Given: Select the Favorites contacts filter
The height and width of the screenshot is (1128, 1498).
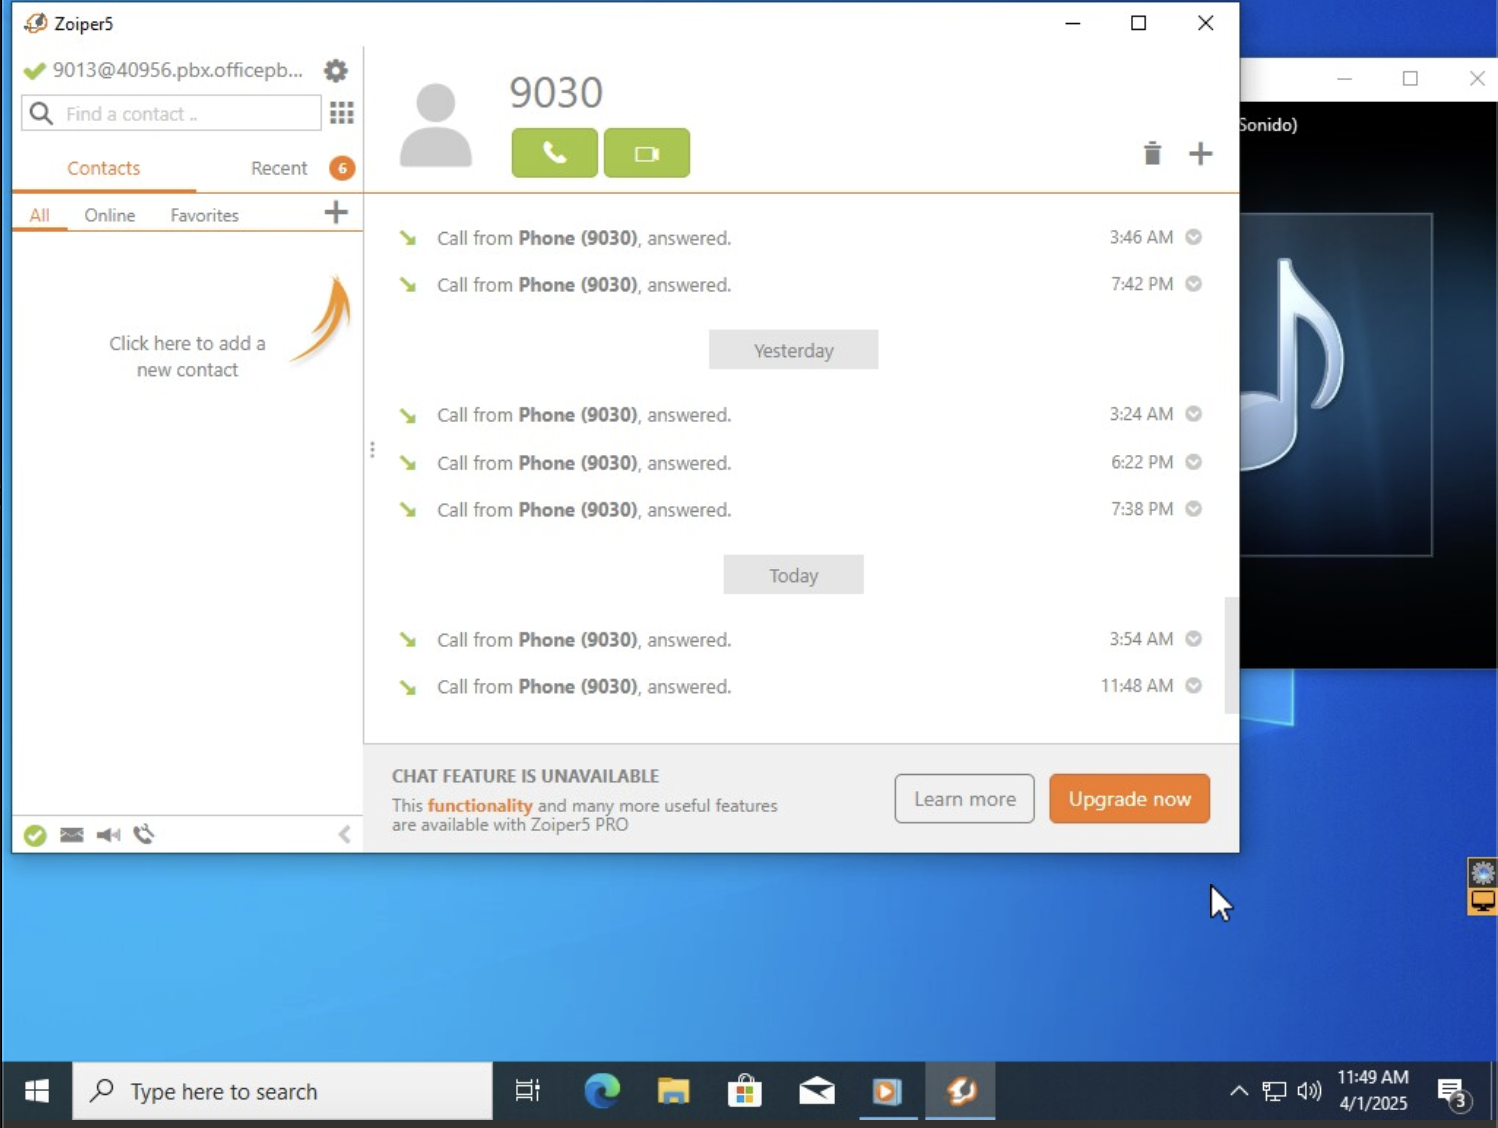Looking at the screenshot, I should coord(204,215).
